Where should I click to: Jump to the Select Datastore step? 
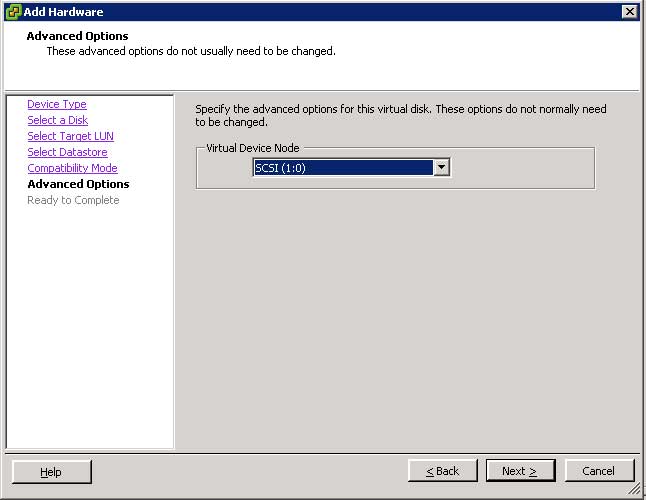(67, 152)
